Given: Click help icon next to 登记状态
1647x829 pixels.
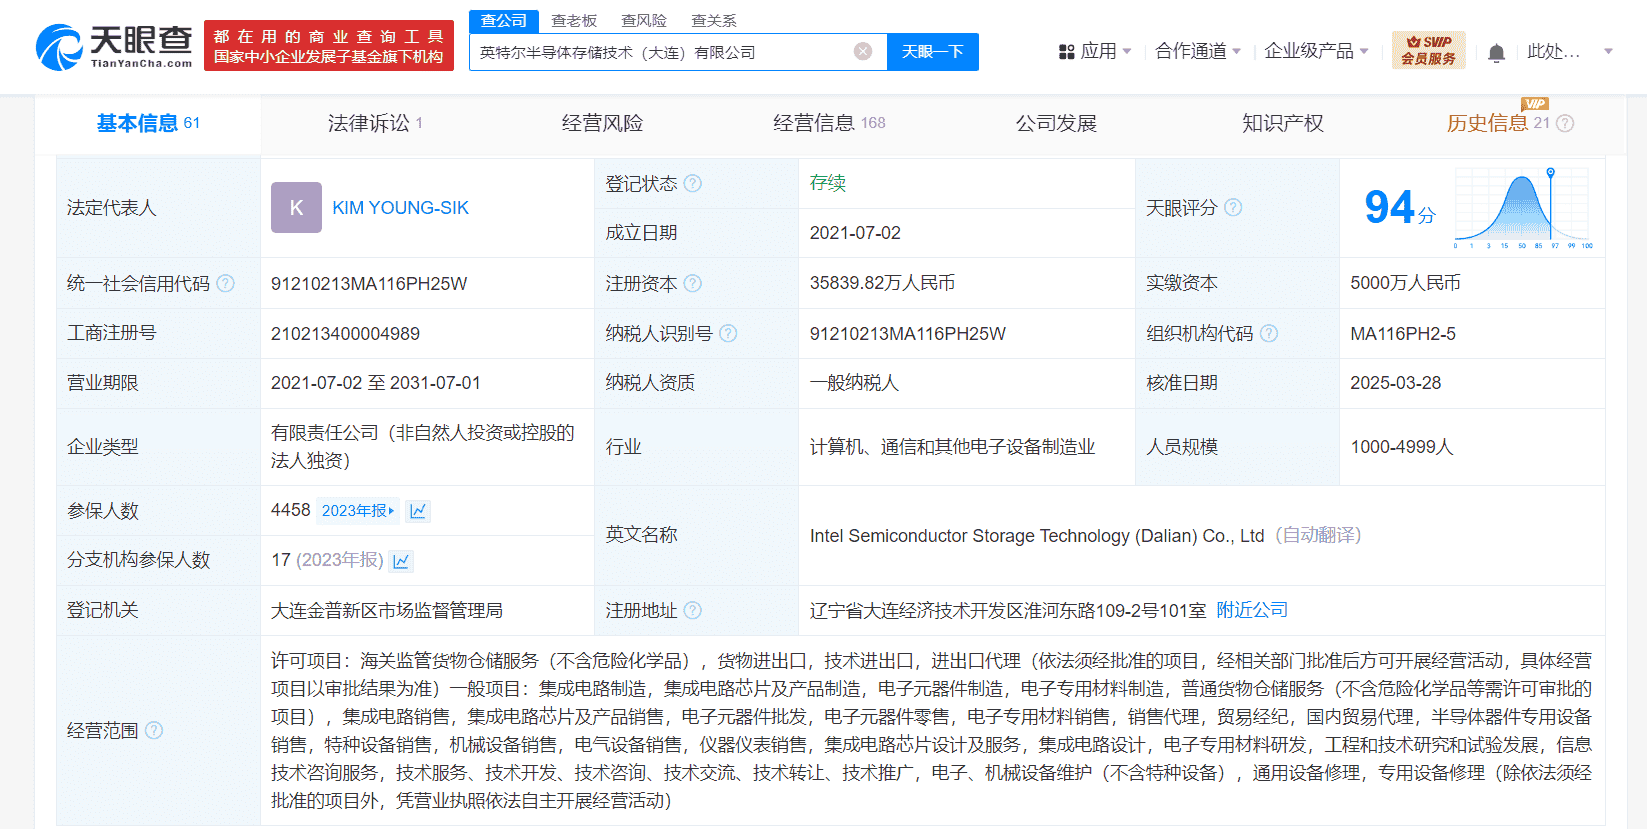Looking at the screenshot, I should pyautogui.click(x=693, y=184).
